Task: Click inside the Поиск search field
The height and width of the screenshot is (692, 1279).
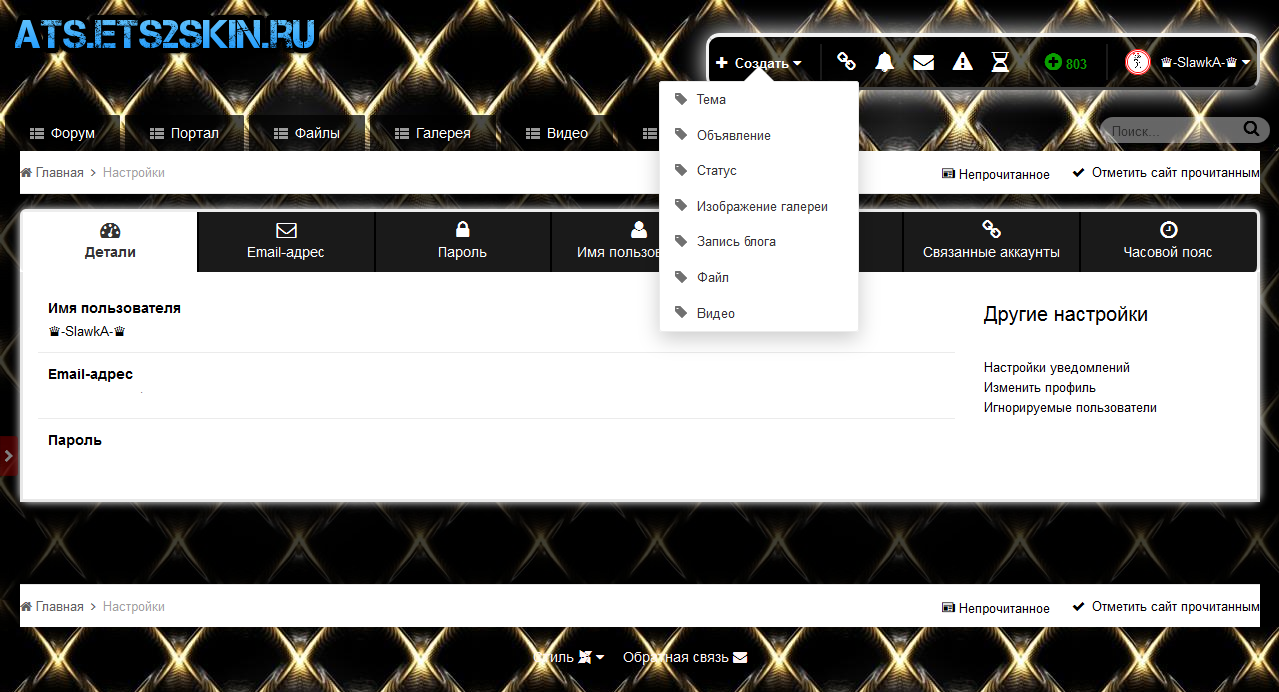Action: click(x=1170, y=131)
